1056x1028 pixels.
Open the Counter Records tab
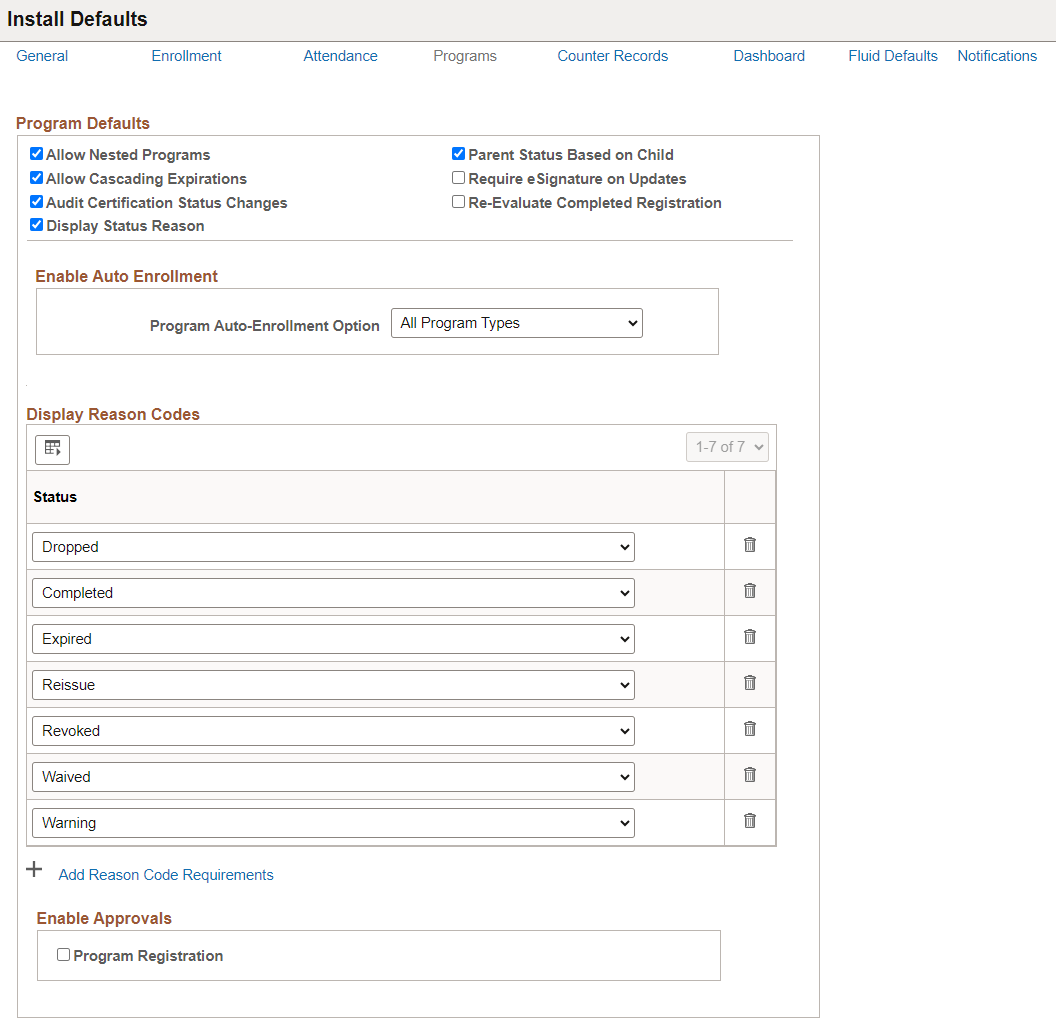(x=612, y=56)
